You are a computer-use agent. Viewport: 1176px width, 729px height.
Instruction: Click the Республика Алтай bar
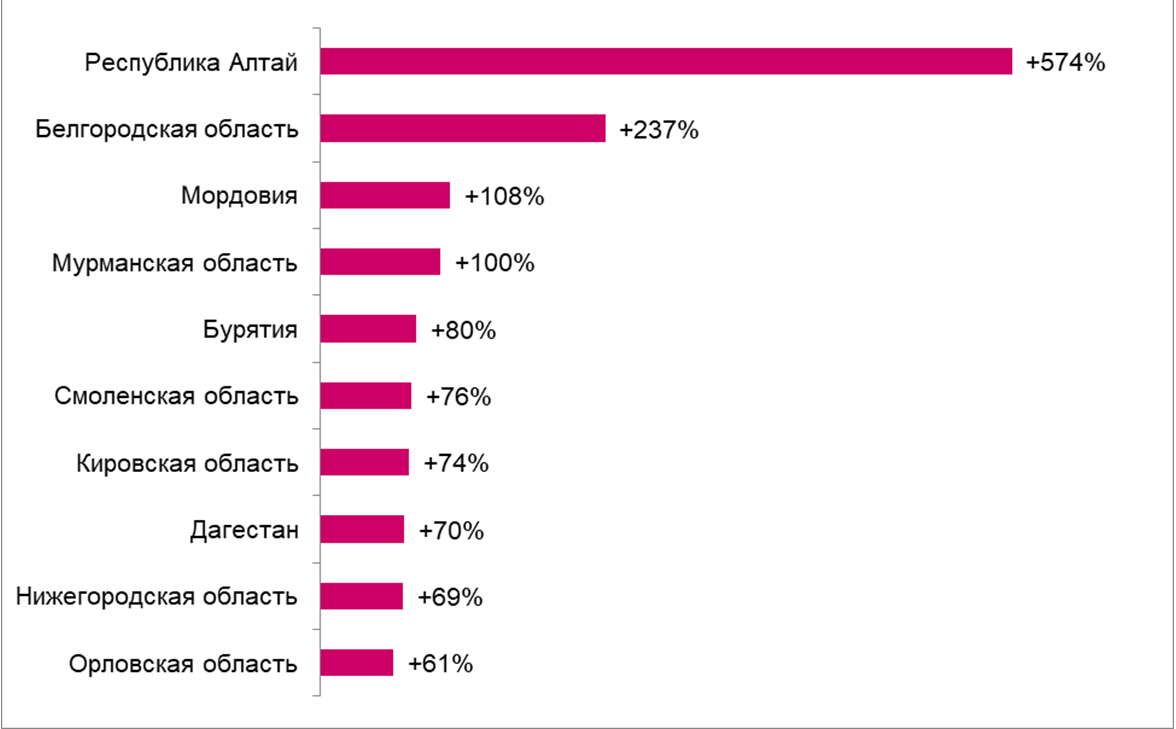tap(666, 62)
